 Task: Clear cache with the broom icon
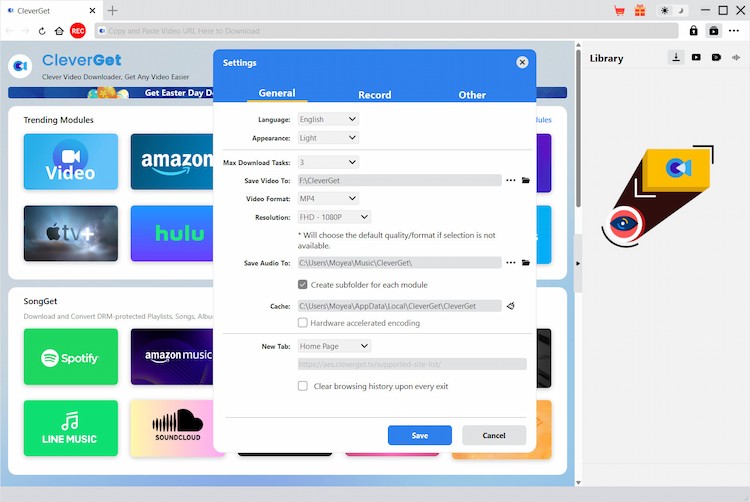click(x=511, y=306)
